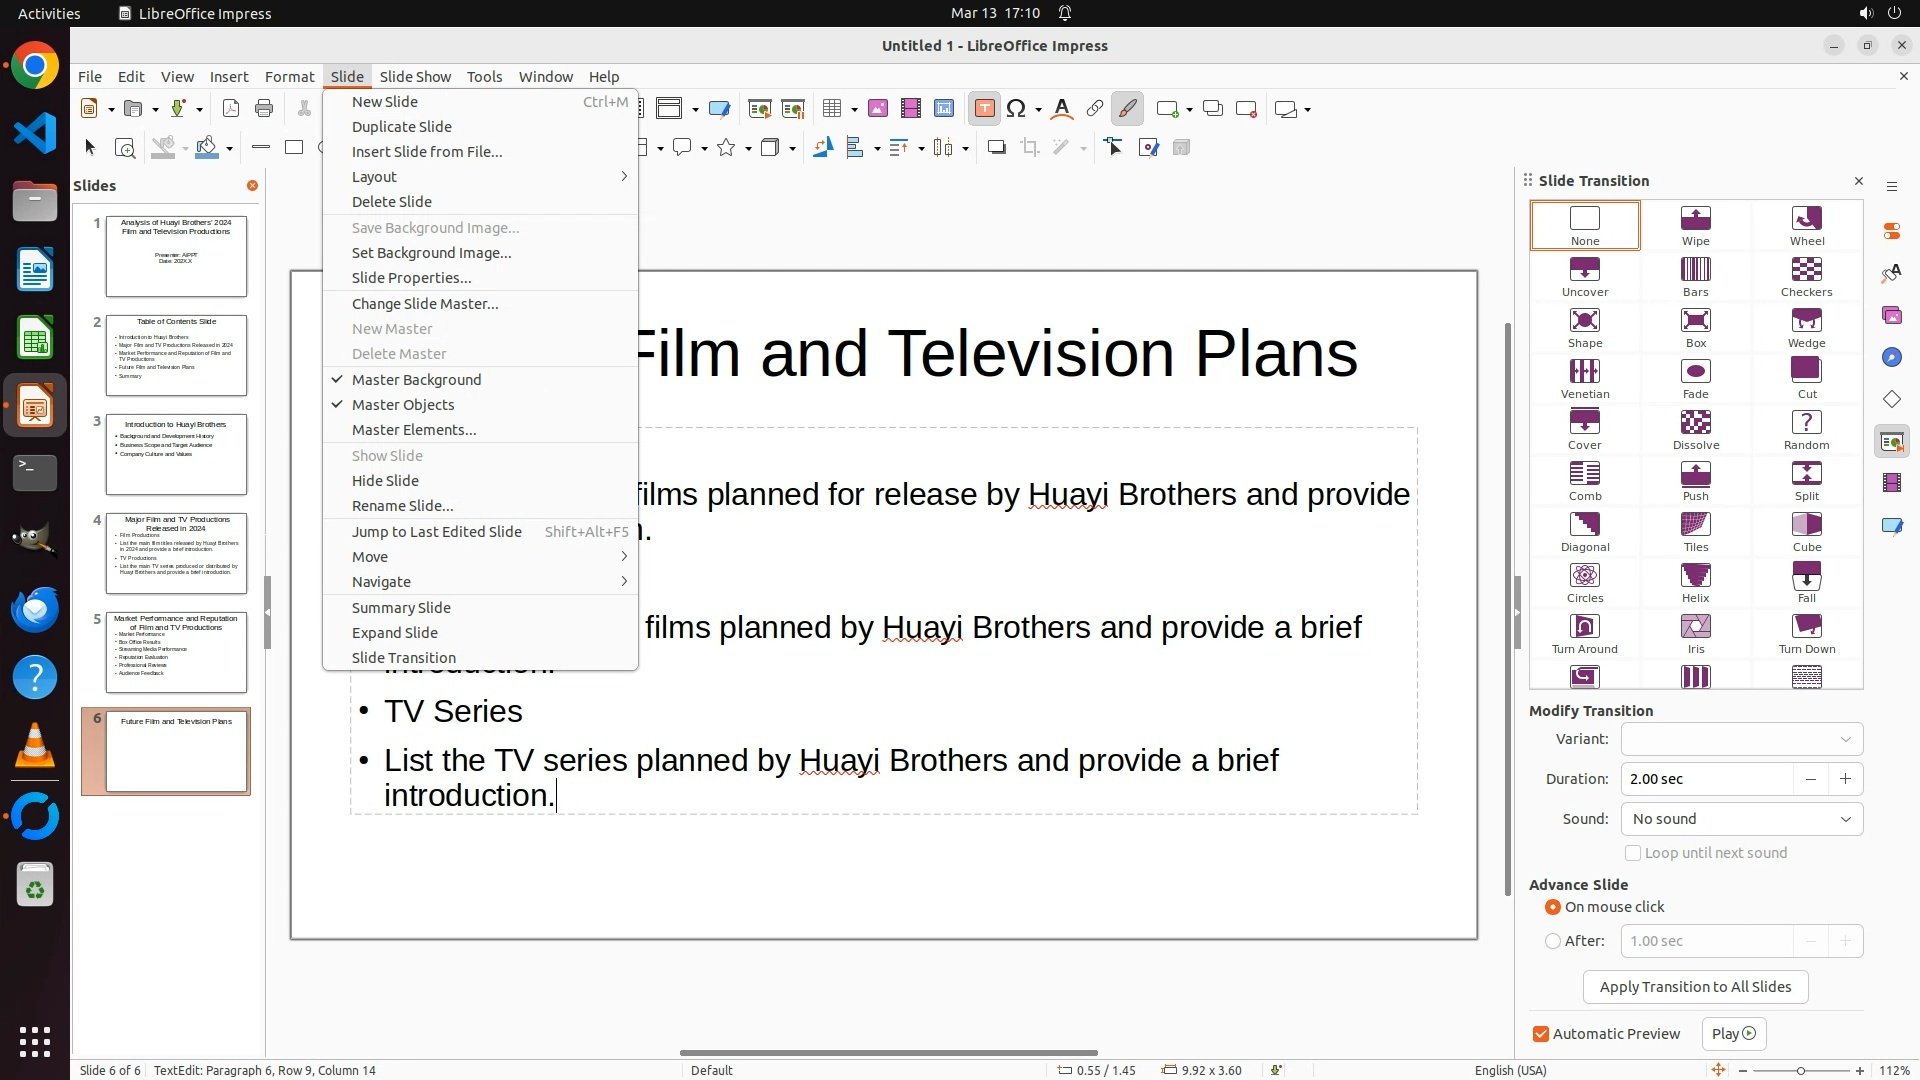Click Apply Transition to All Slides

point(1695,987)
